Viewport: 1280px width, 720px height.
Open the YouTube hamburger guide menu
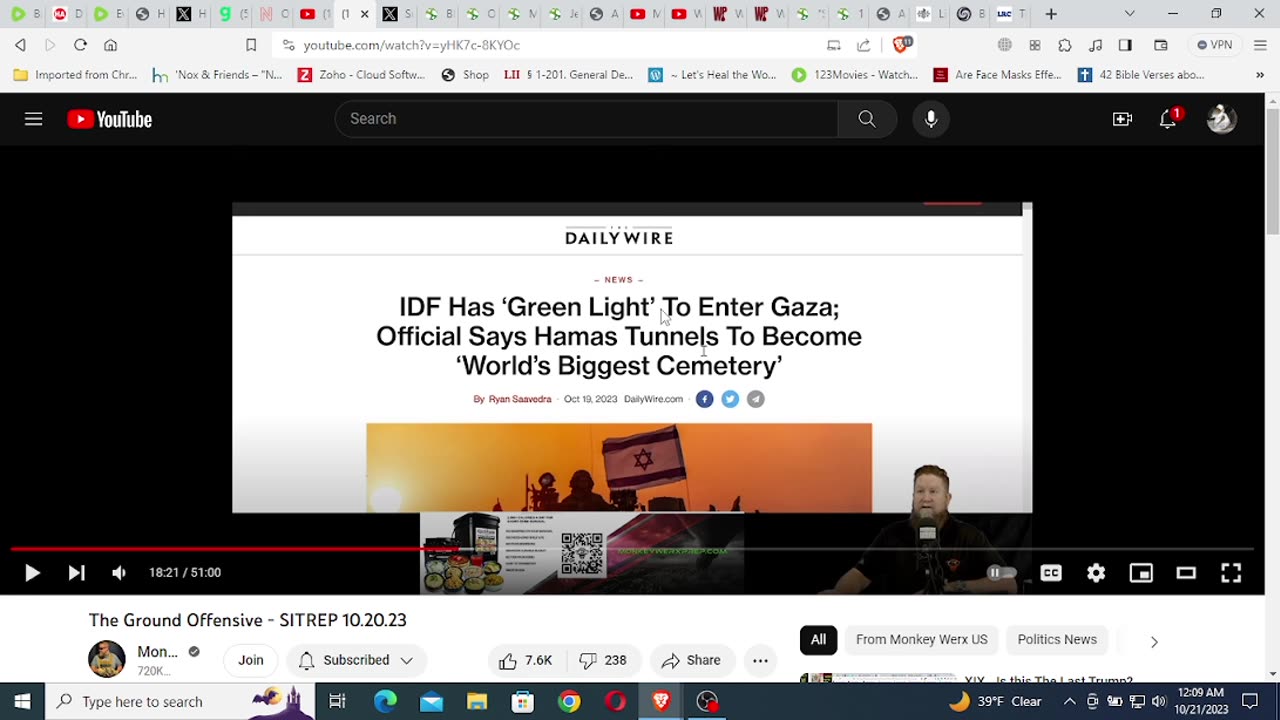coord(33,119)
